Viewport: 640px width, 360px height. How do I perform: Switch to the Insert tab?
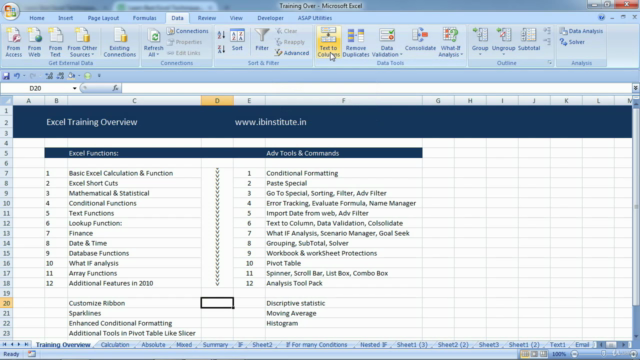65,18
